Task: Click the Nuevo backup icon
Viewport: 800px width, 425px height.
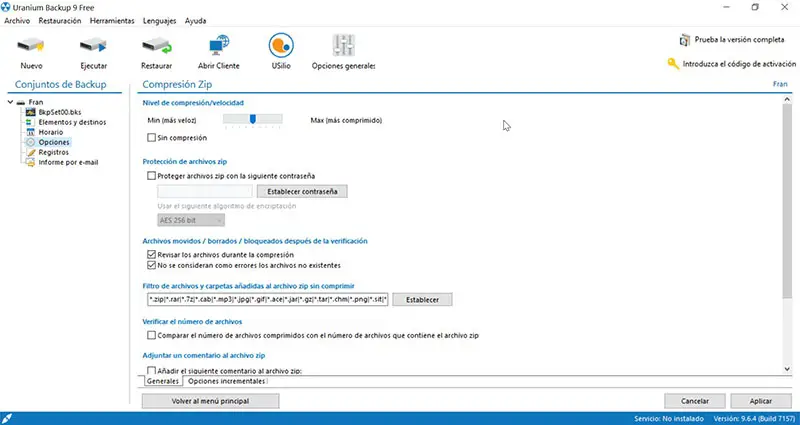Action: (31, 45)
